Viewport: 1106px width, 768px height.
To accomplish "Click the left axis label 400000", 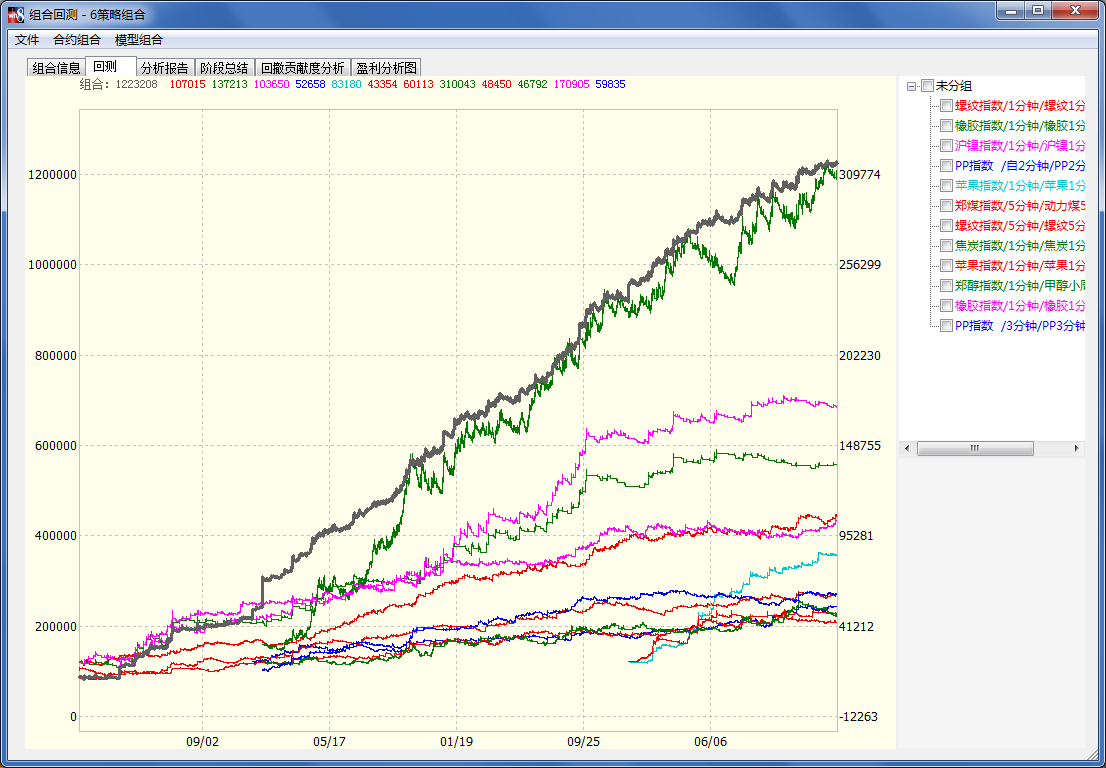I will click(x=56, y=536).
